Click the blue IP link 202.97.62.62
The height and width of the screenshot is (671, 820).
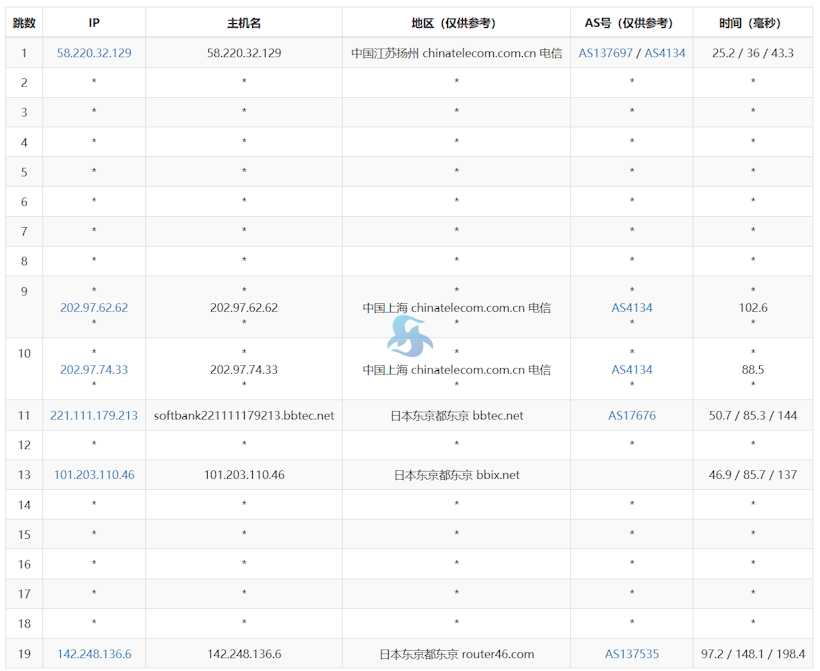94,308
